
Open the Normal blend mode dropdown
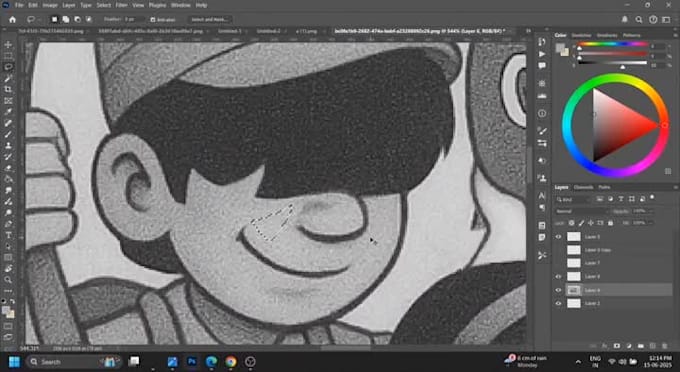(x=582, y=211)
